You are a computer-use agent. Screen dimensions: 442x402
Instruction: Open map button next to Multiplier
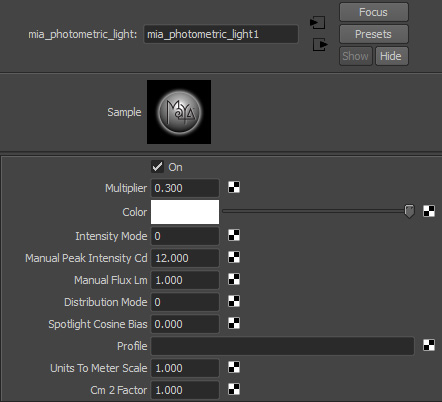pyautogui.click(x=234, y=187)
